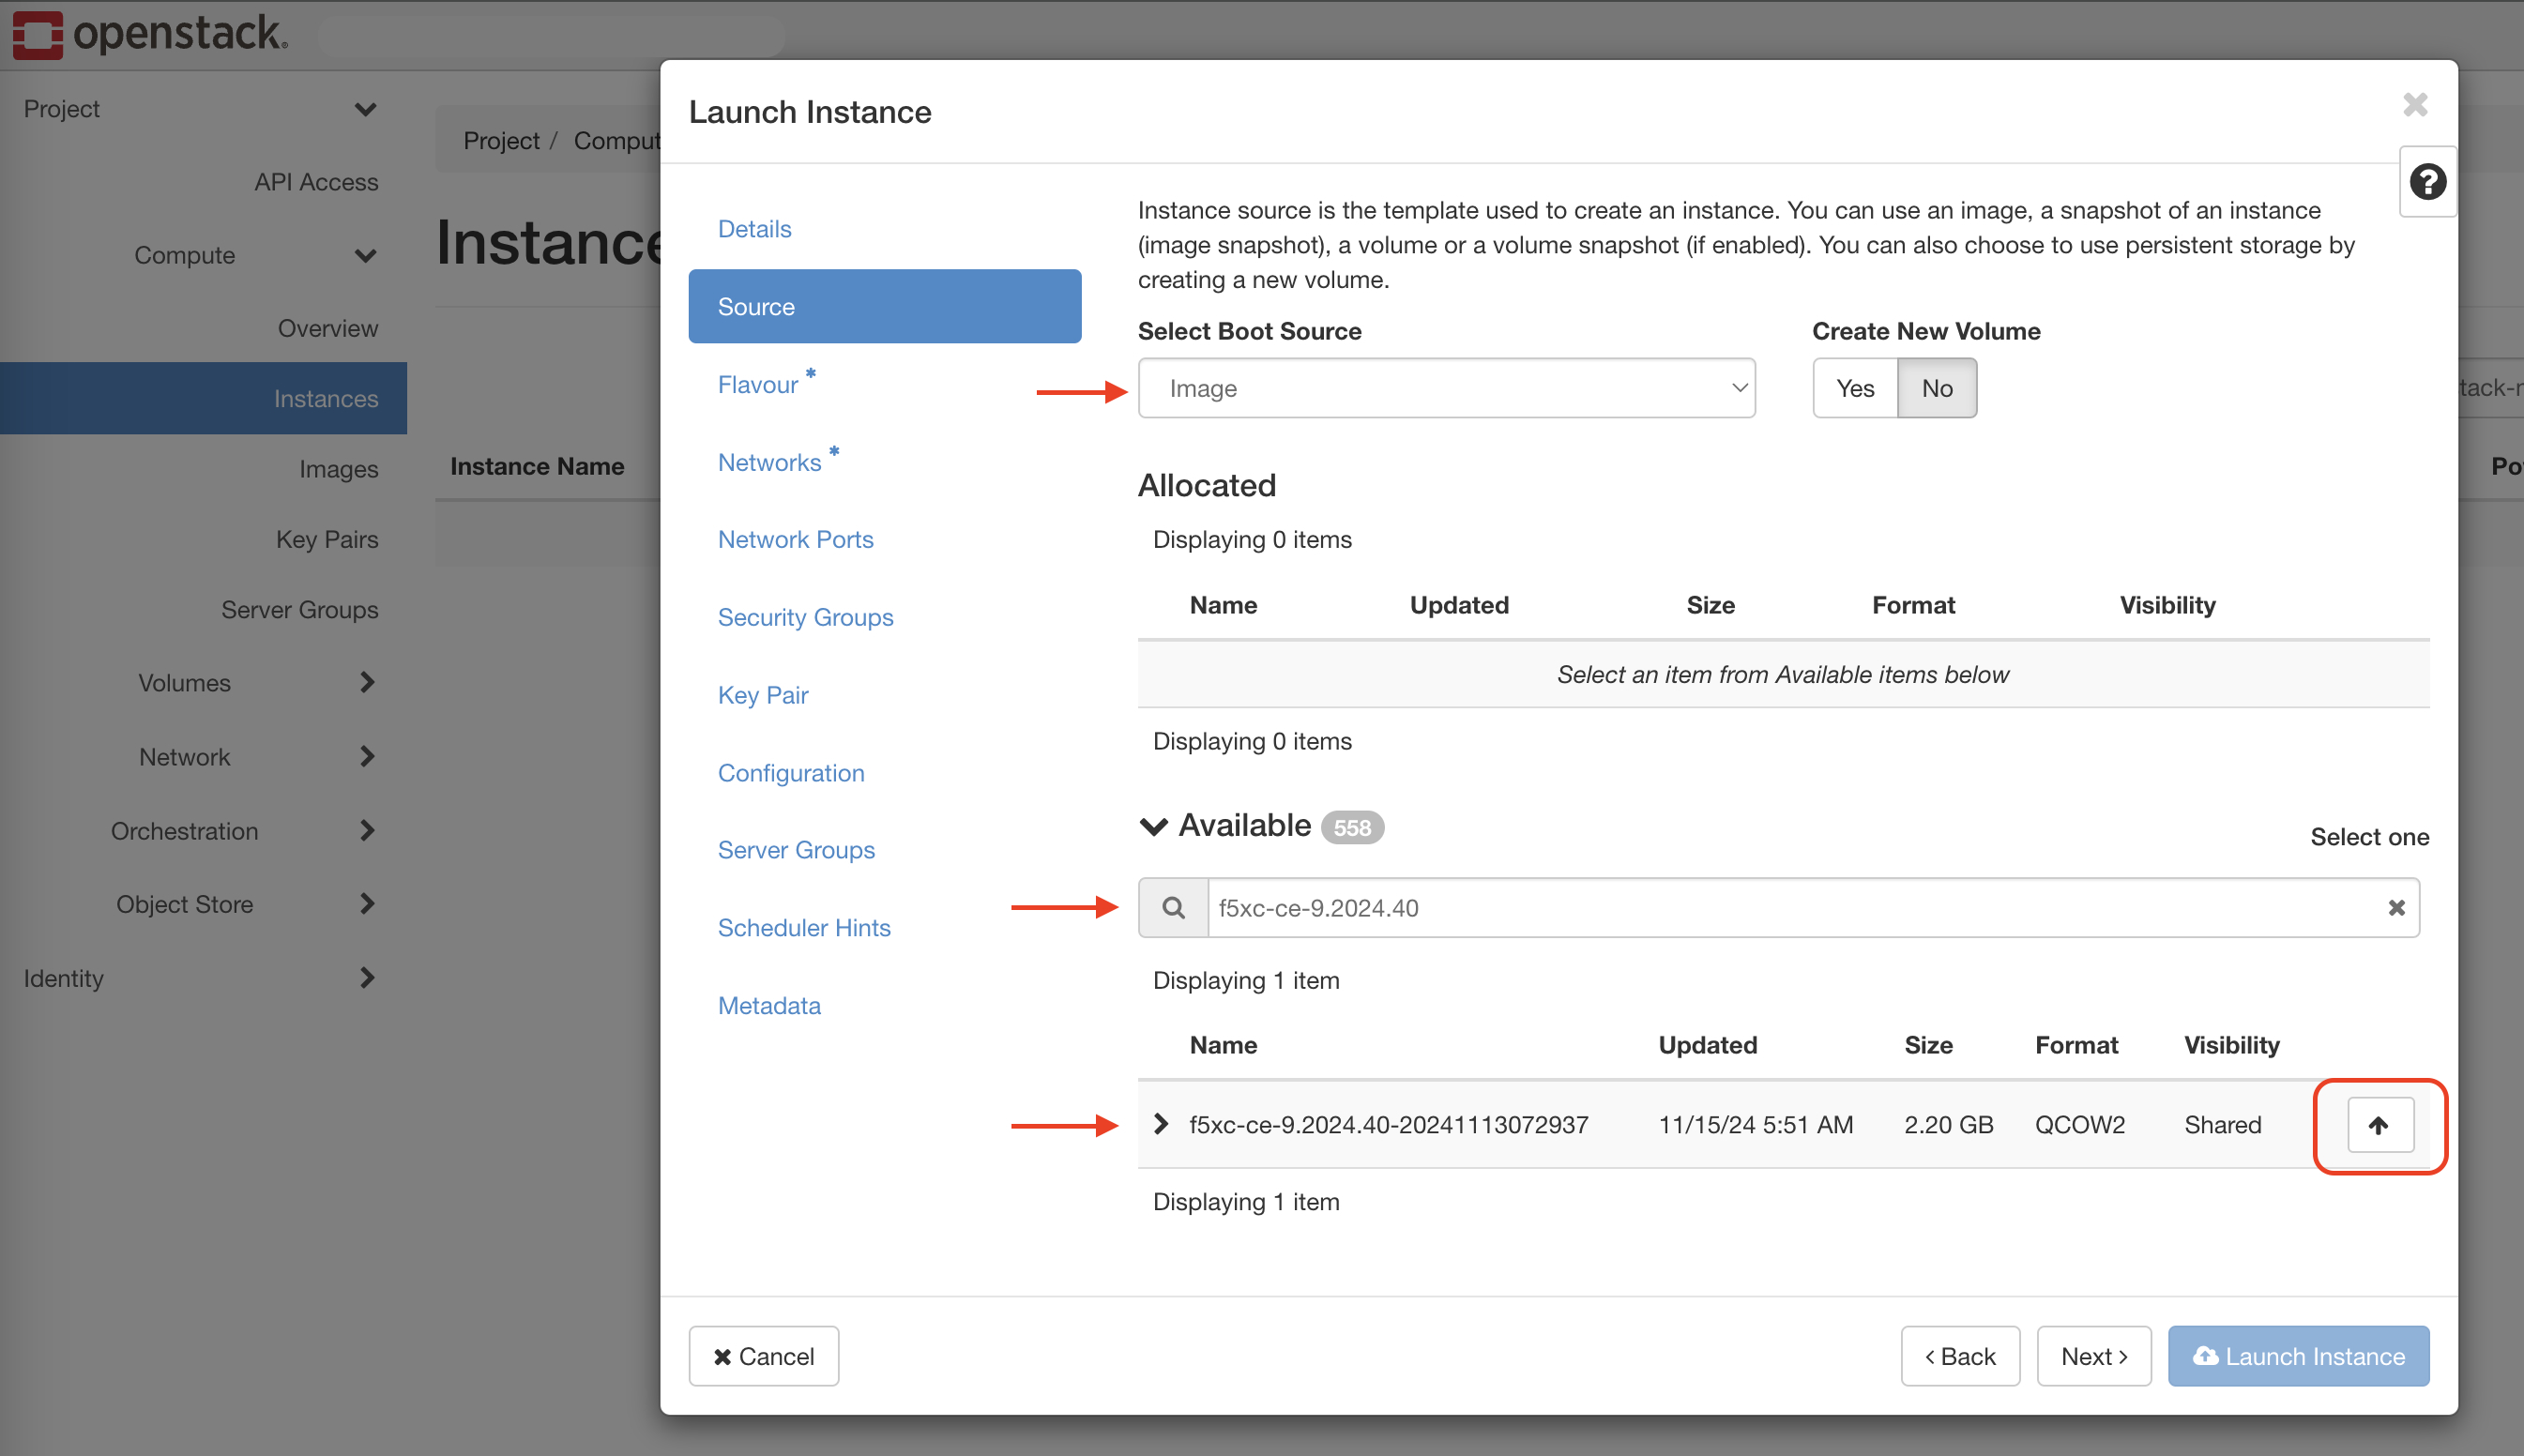
Task: Click the Launch Instance button
Action: pos(2298,1356)
